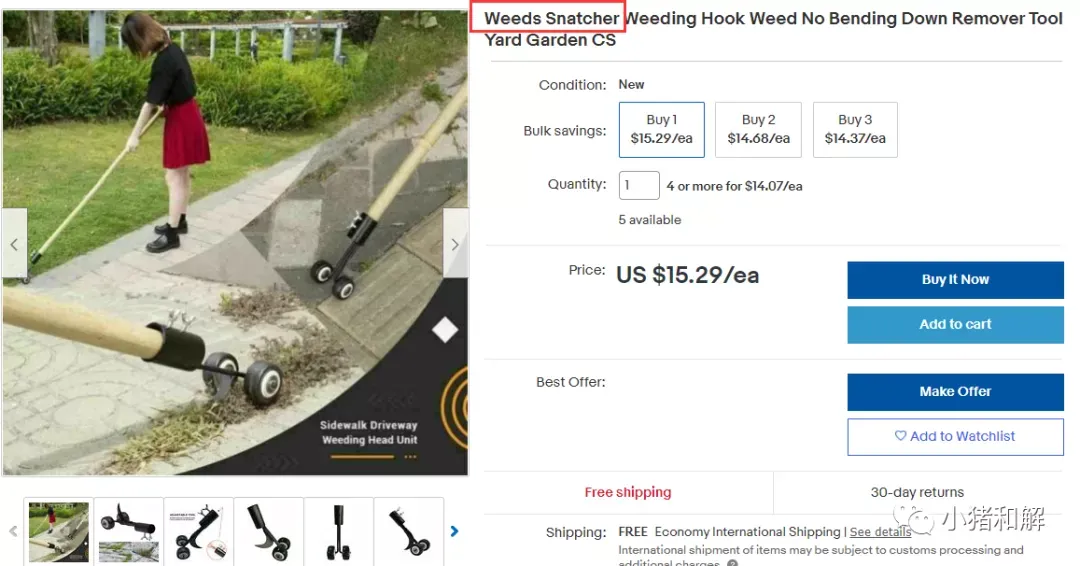Select second thumbnail of weeding head

129,532
